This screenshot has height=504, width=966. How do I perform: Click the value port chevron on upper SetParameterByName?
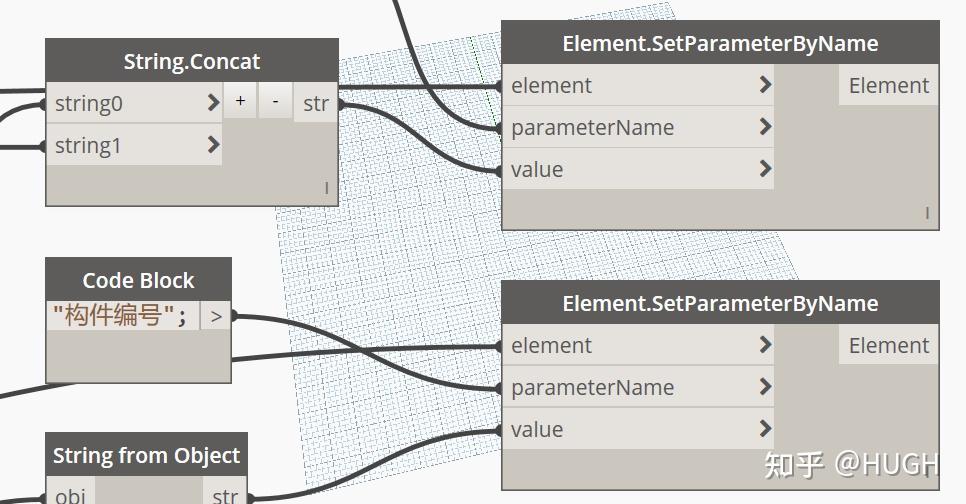(x=765, y=169)
